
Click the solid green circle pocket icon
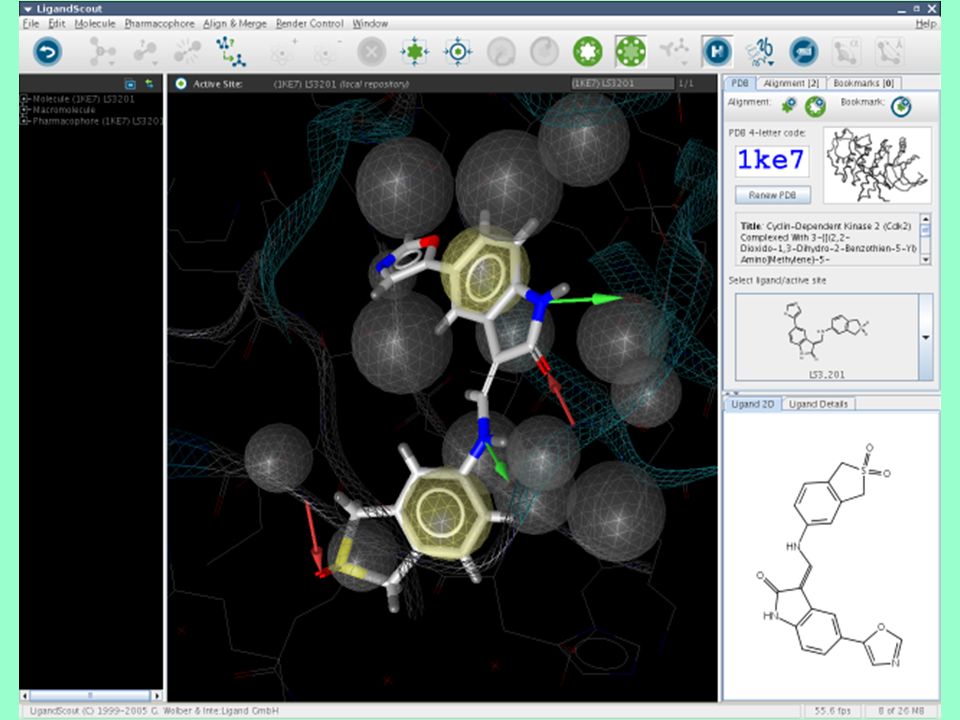tap(588, 51)
